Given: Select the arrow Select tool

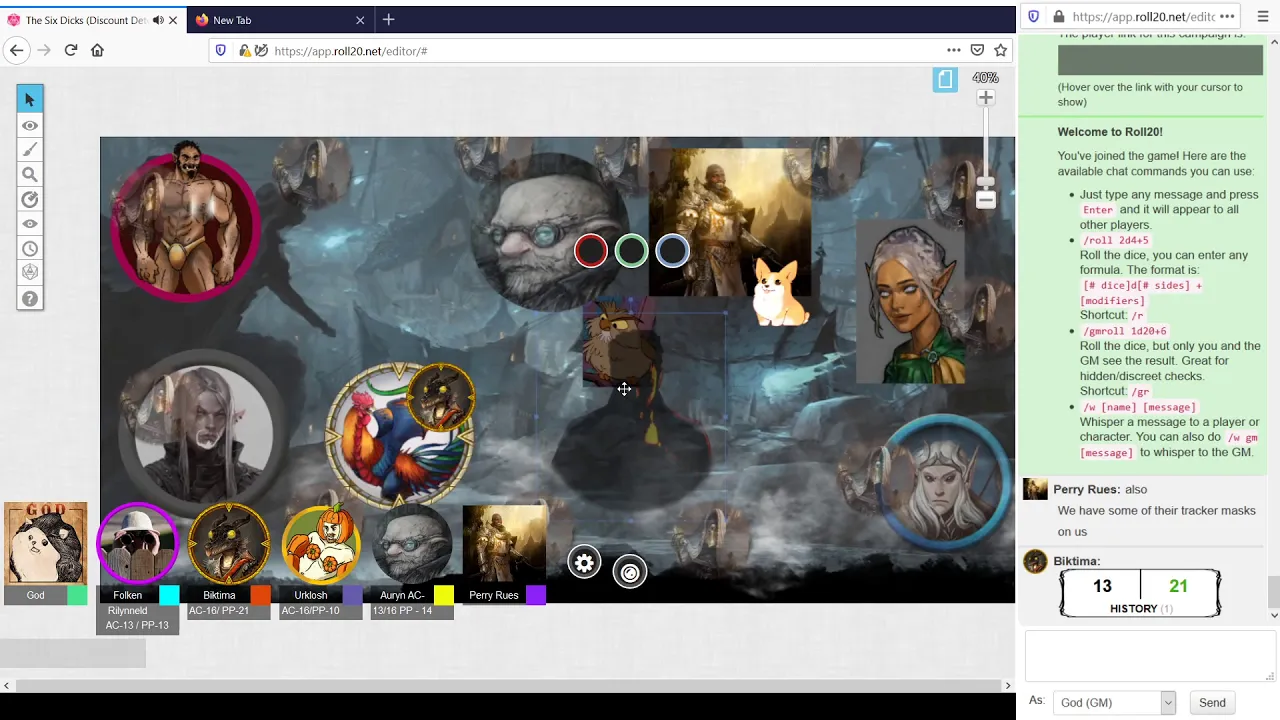Looking at the screenshot, I should click(30, 99).
